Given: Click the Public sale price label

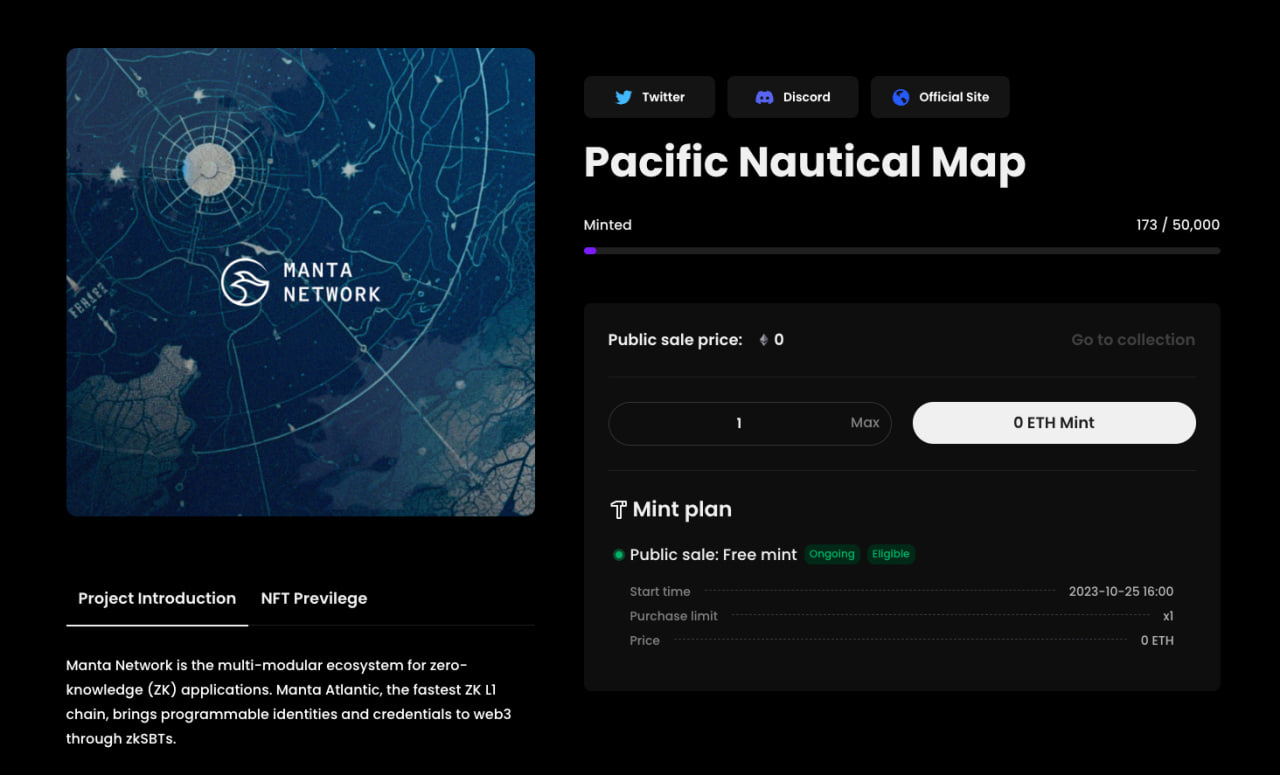Looking at the screenshot, I should click(675, 340).
